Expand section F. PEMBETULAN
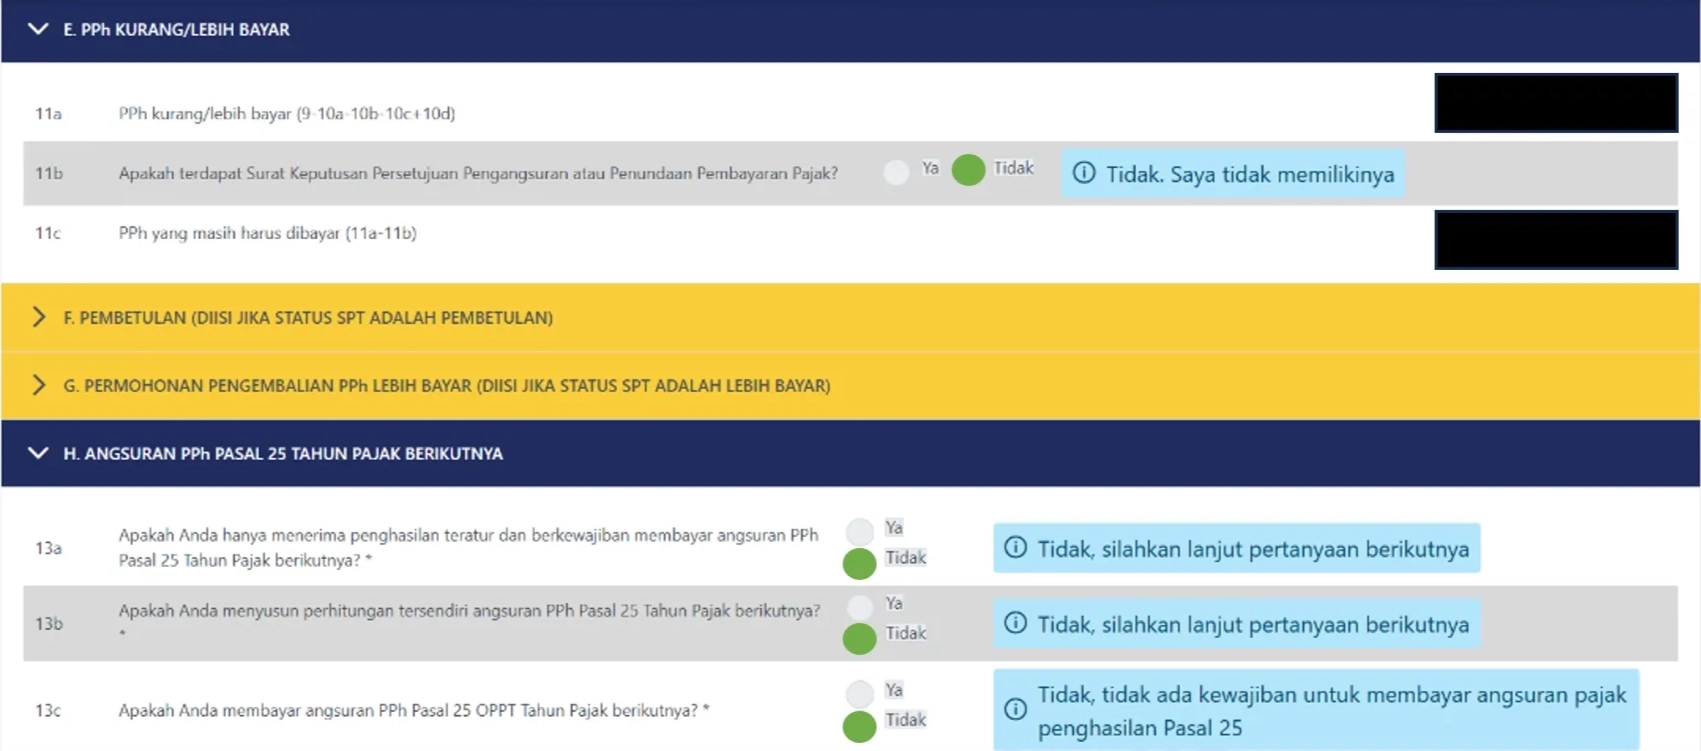Viewport: 1701px width, 751px height. 38,317
